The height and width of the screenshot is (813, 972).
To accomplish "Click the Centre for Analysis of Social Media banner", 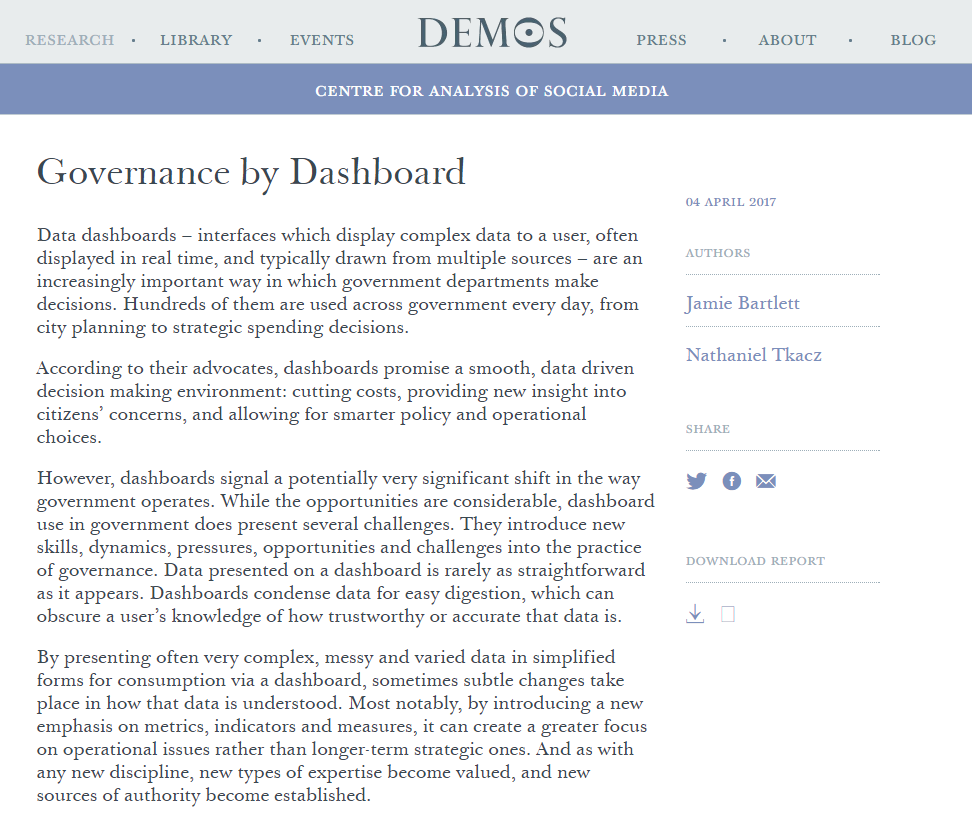I will pyautogui.click(x=491, y=91).
